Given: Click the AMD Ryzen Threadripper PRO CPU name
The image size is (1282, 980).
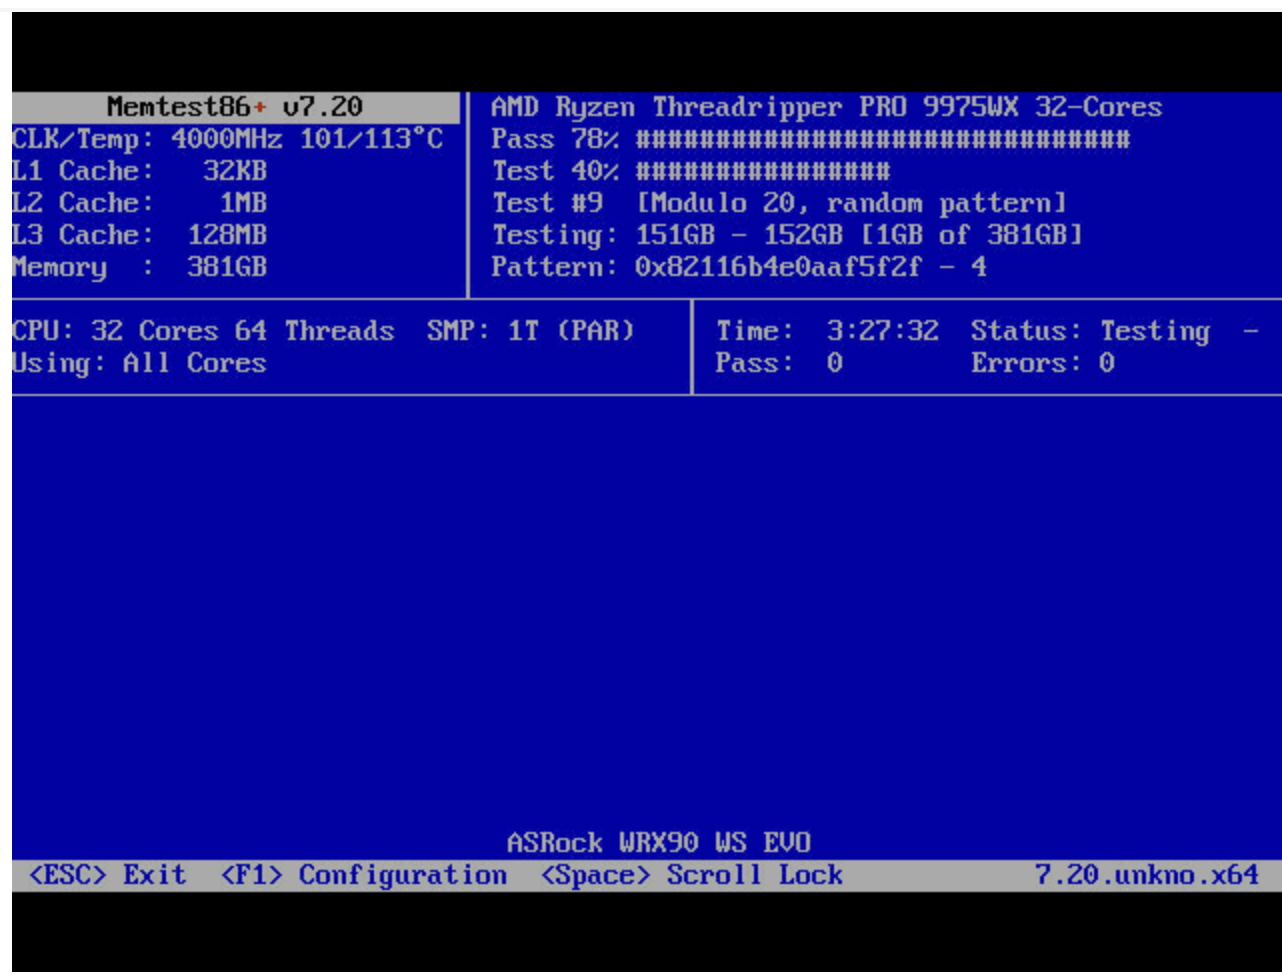Looking at the screenshot, I should click(x=826, y=107).
